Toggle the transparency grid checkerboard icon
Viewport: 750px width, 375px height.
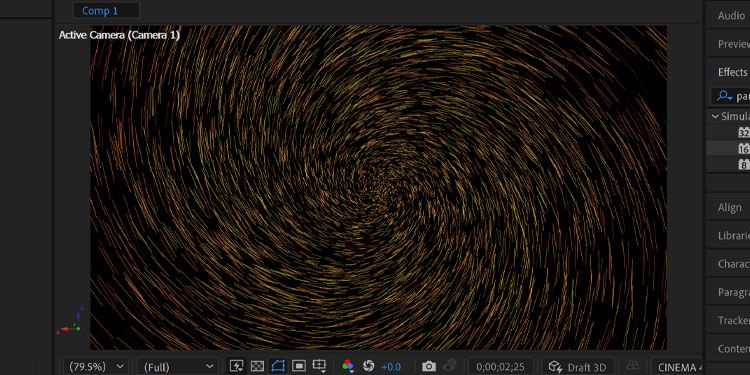click(257, 366)
